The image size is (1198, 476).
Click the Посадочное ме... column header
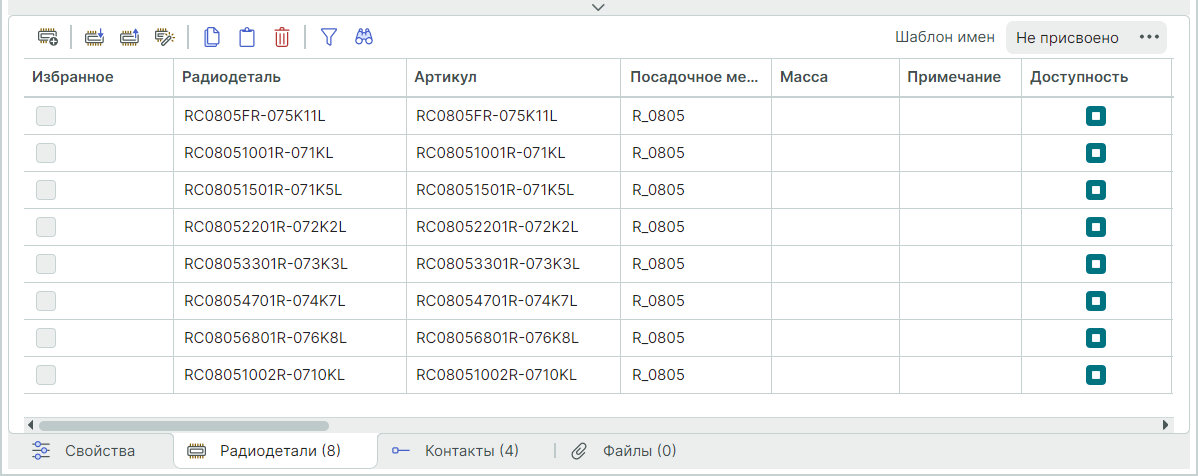695,77
